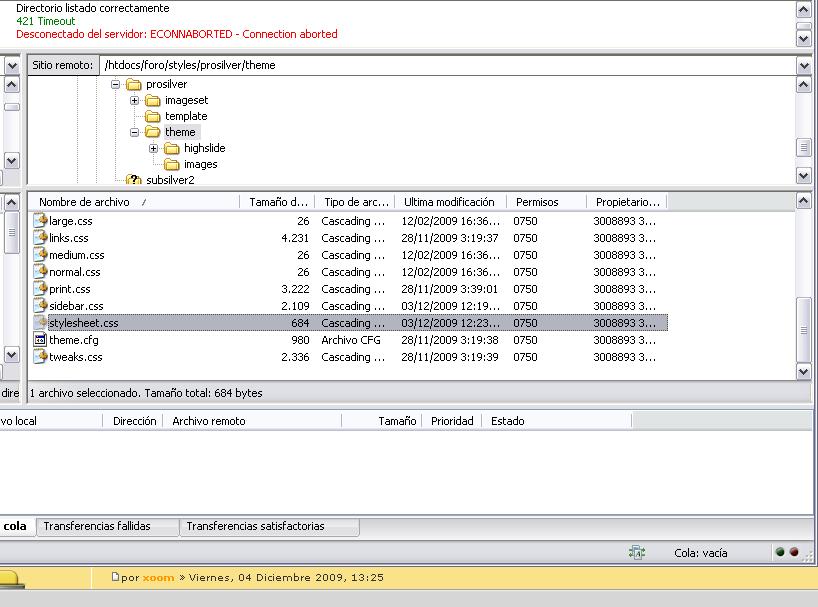Open the xoom user profile link
818x607 pixels.
(159, 577)
